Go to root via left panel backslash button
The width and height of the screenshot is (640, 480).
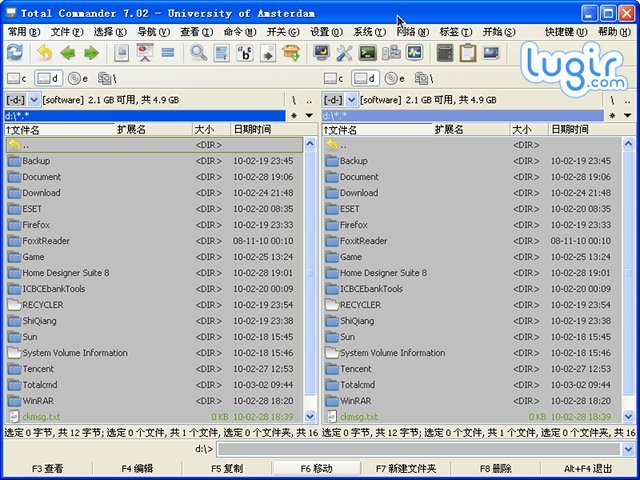coord(294,100)
